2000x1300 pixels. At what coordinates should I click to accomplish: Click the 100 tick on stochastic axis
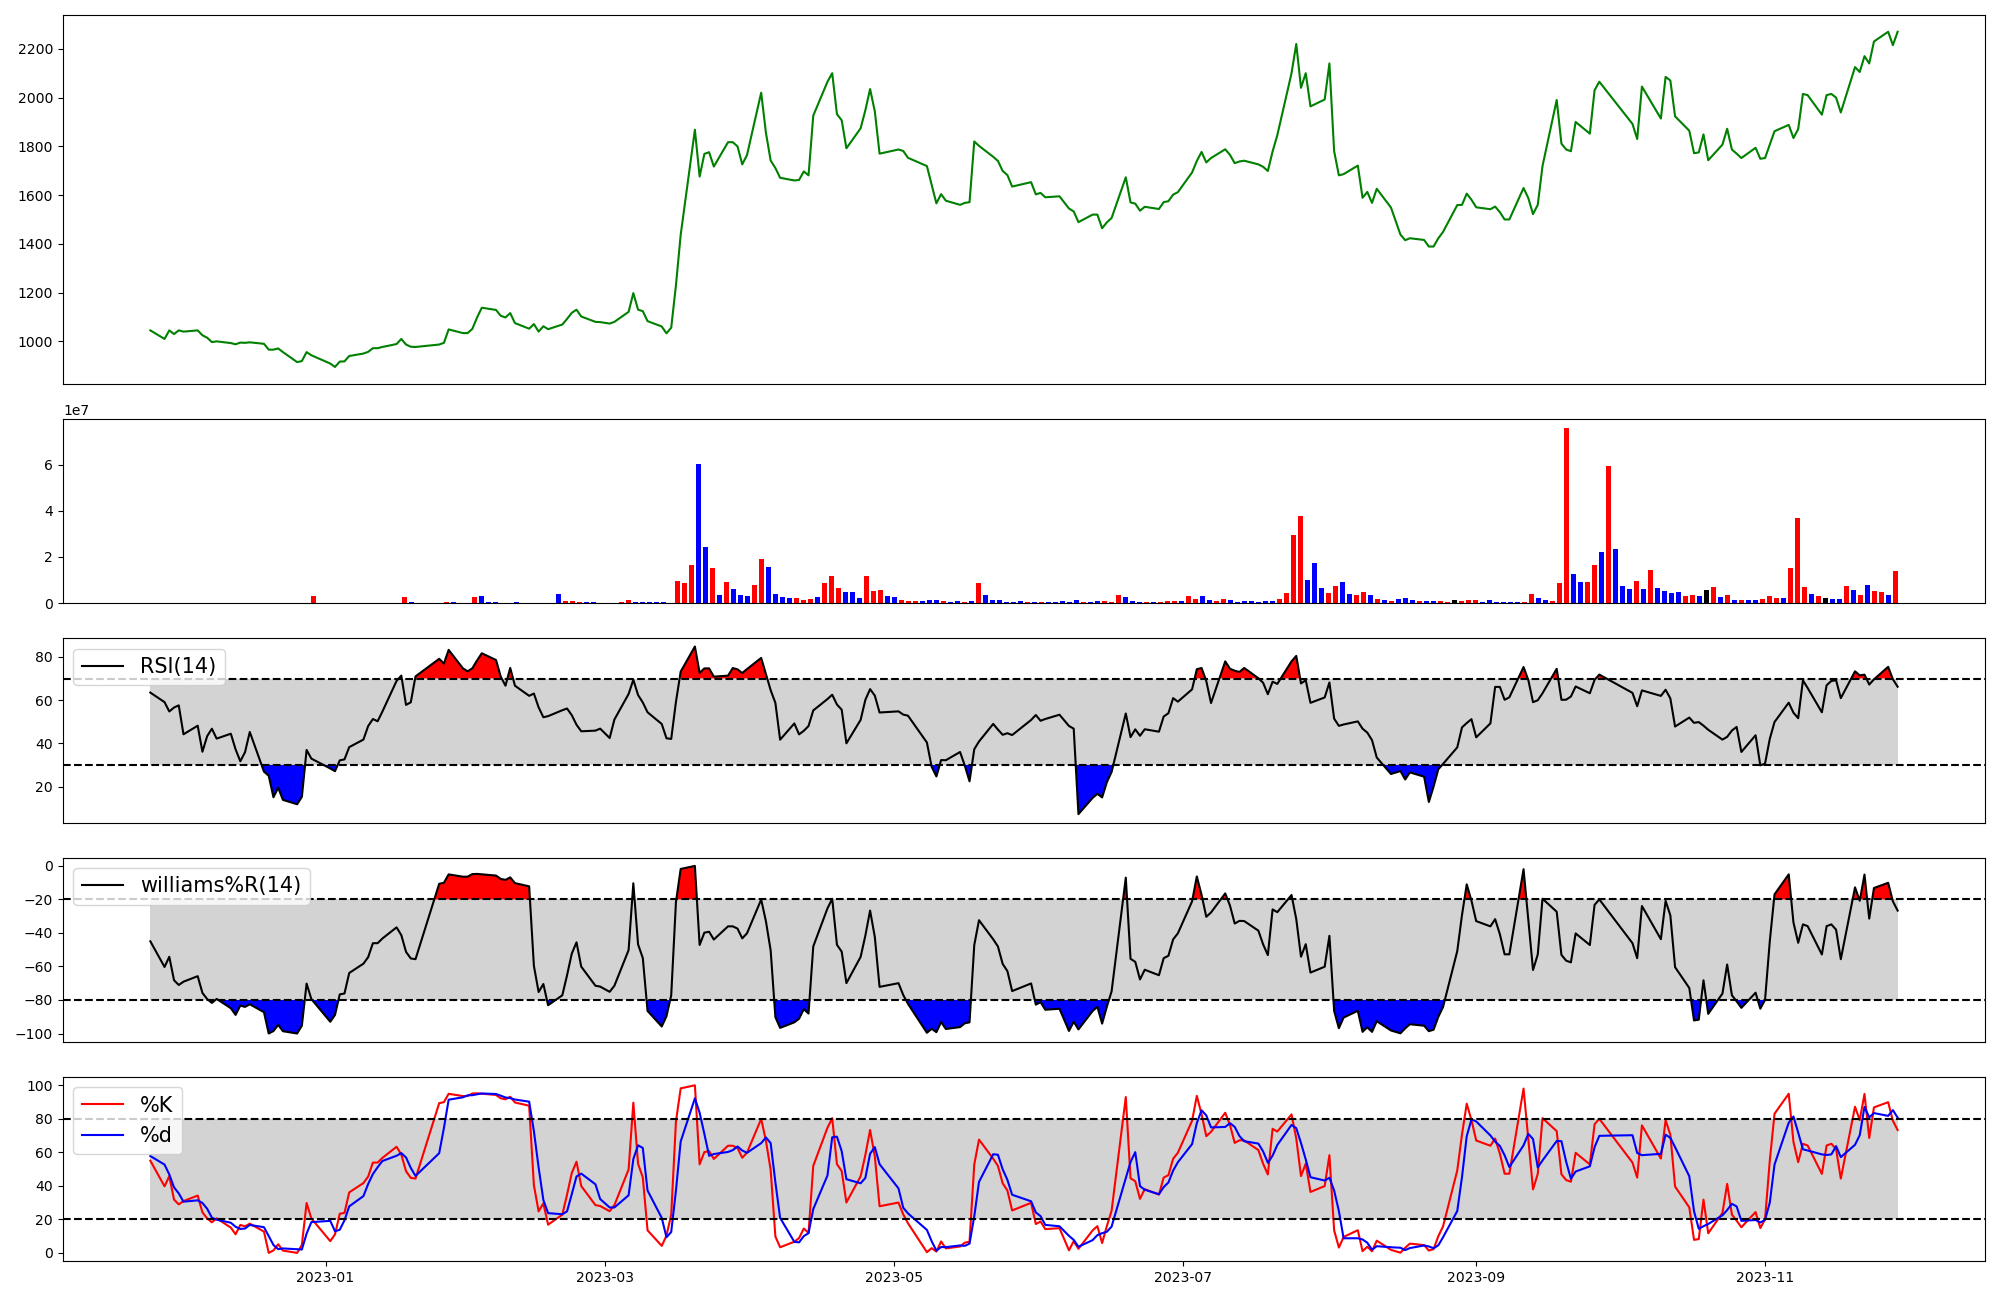tap(40, 1086)
